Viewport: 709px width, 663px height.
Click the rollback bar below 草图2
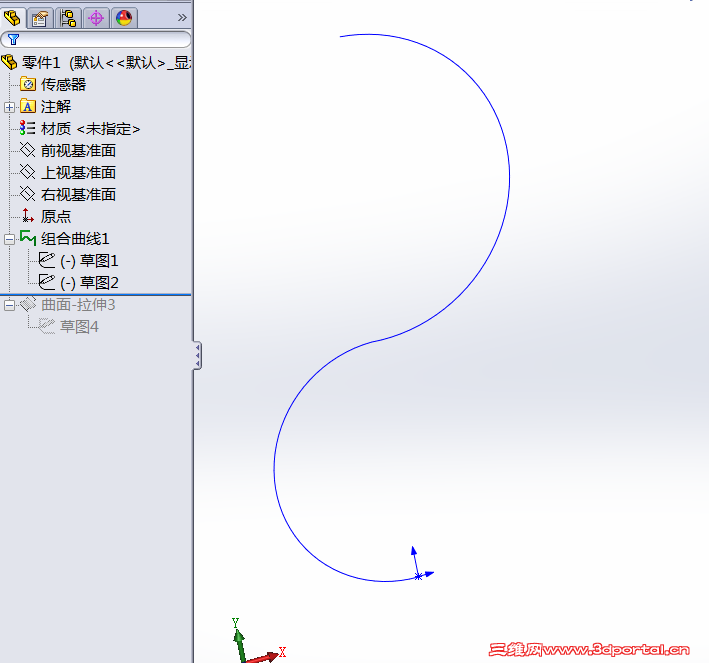pos(96,294)
